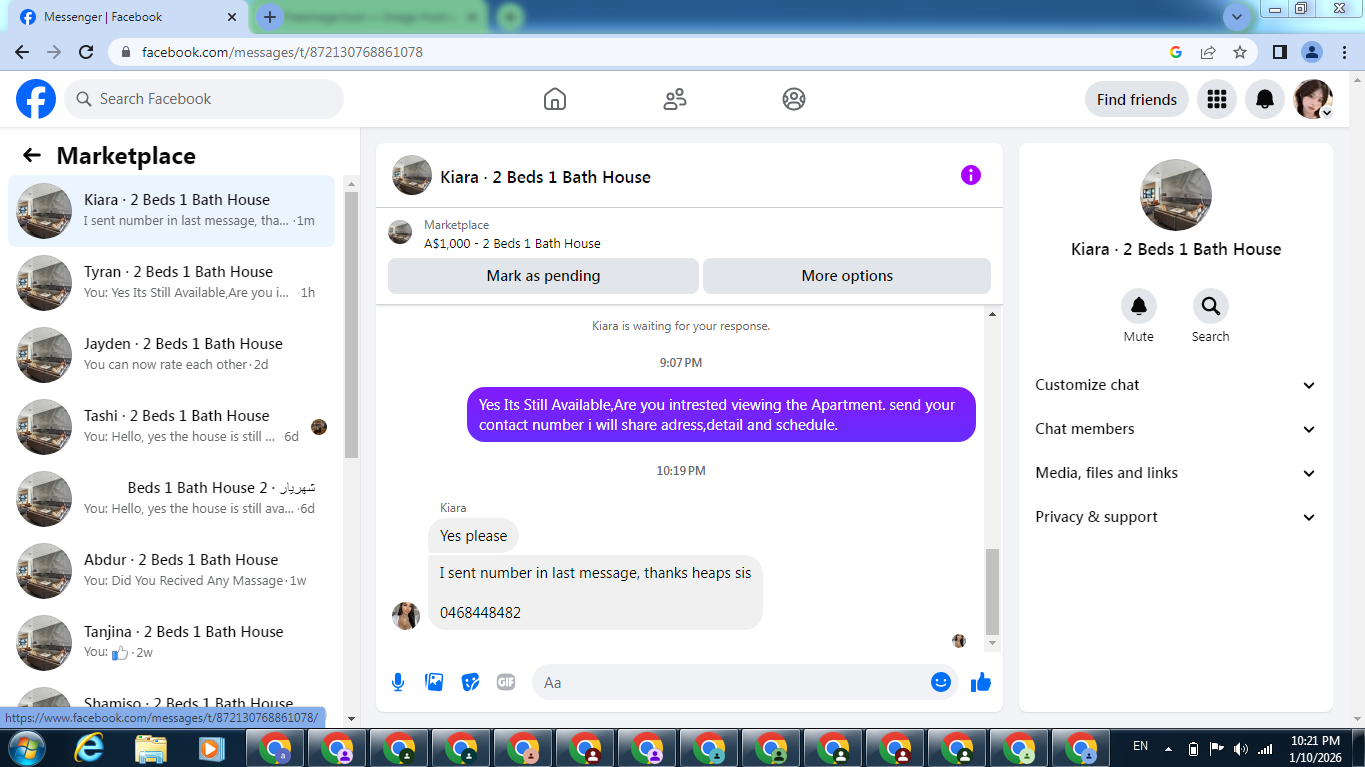
Task: Open the notifications bell icon
Action: pos(1265,99)
